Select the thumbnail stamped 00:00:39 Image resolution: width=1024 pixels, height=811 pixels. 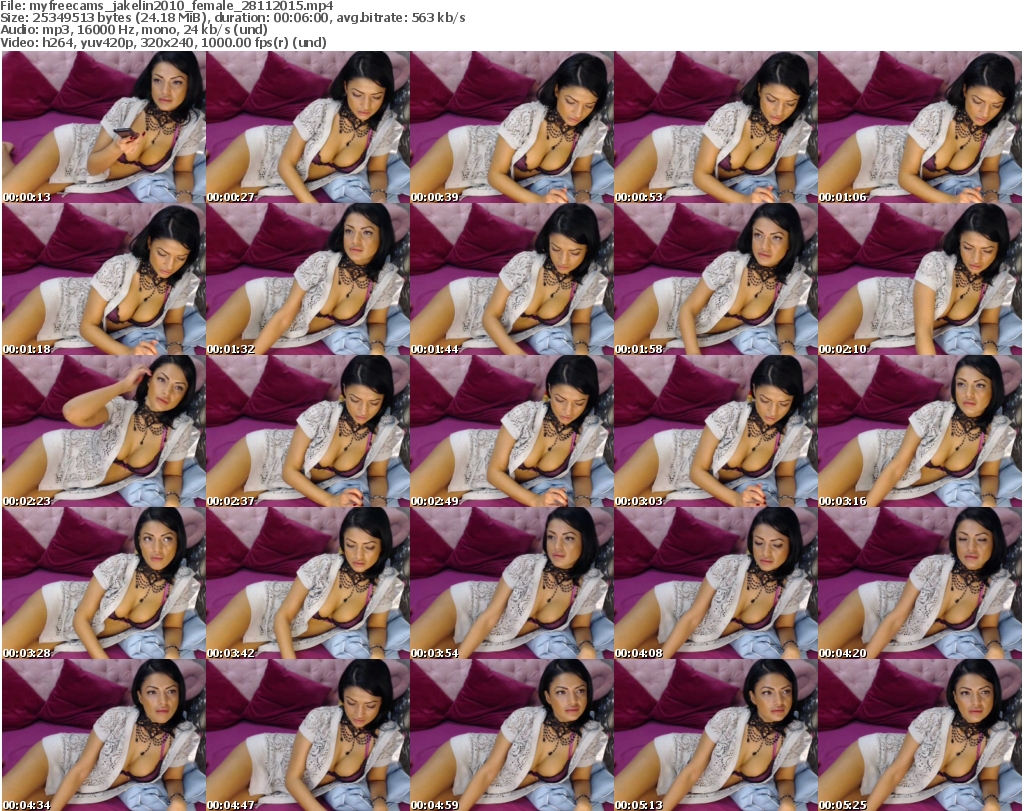pyautogui.click(x=511, y=127)
